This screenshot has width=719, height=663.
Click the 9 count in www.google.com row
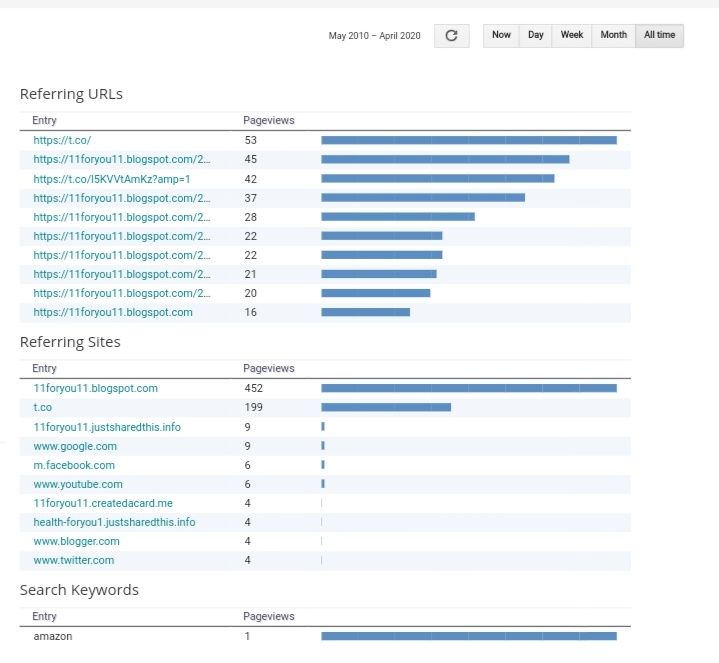coord(248,447)
